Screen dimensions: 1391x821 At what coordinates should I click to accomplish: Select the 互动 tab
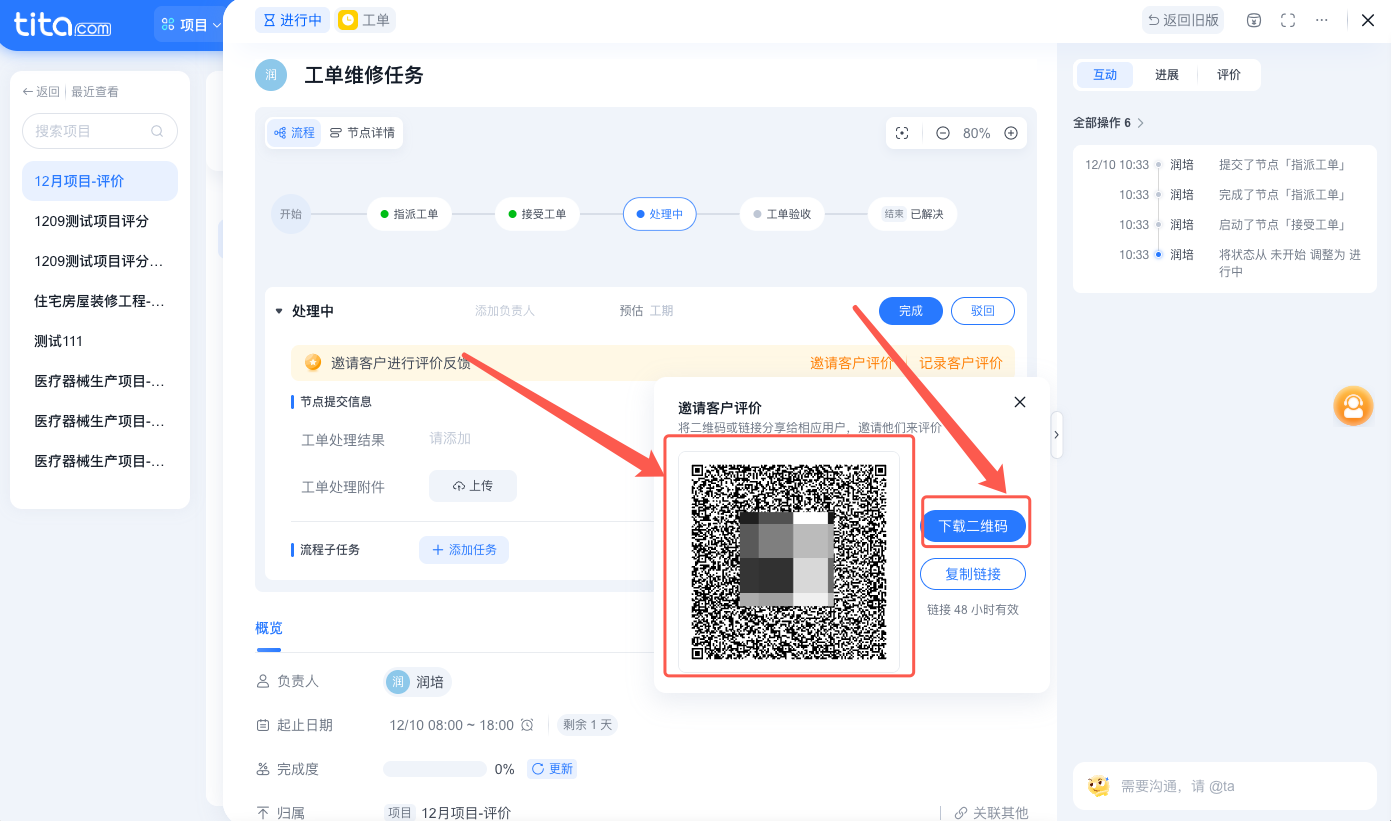(1105, 75)
